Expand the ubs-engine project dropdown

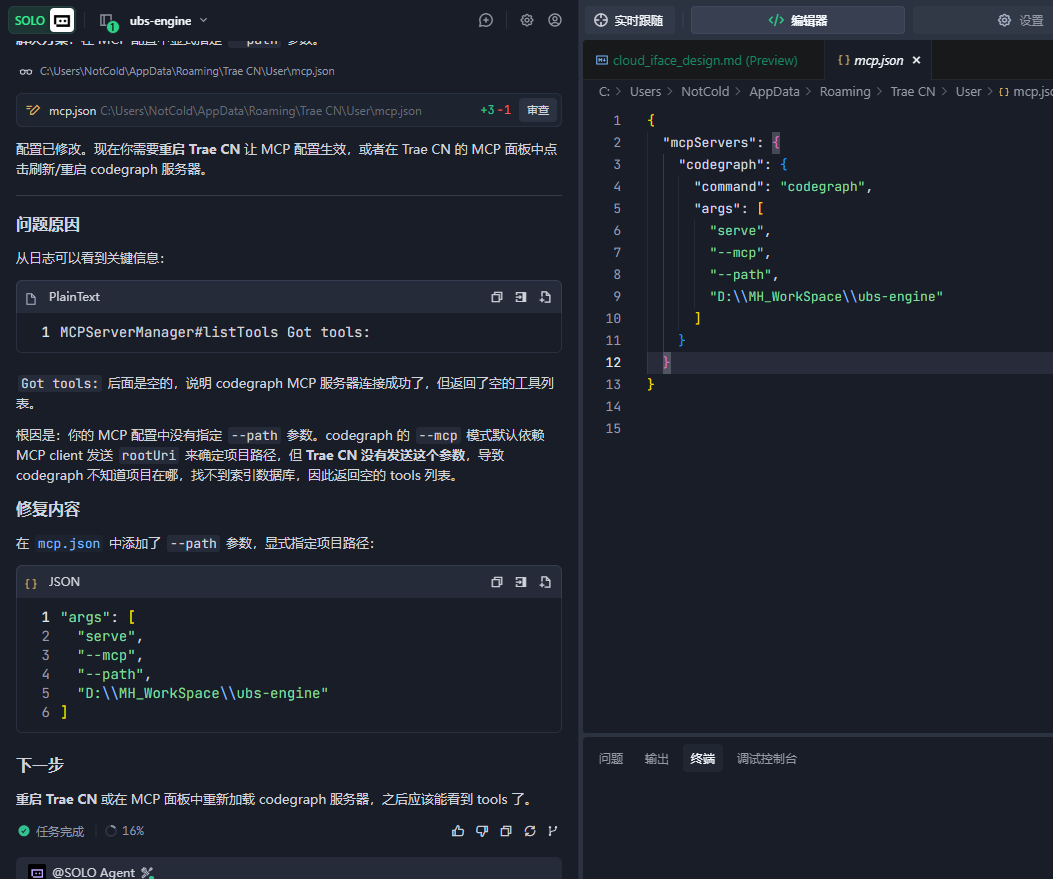pyautogui.click(x=203, y=21)
